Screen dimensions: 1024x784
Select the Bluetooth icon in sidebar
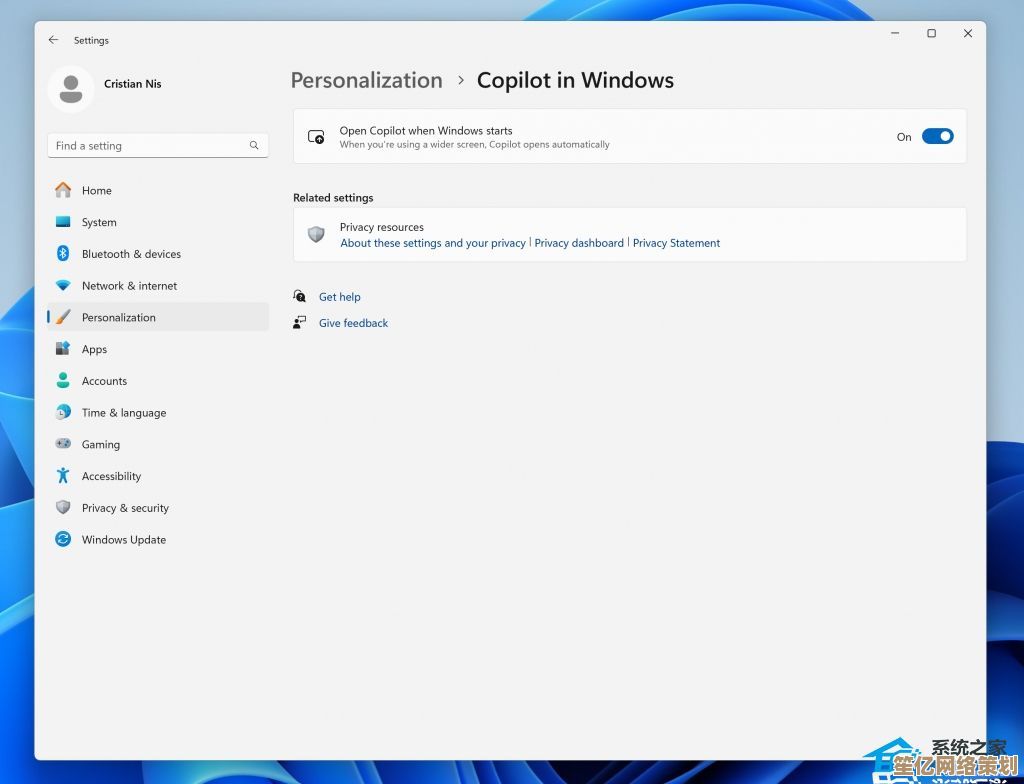pos(63,253)
